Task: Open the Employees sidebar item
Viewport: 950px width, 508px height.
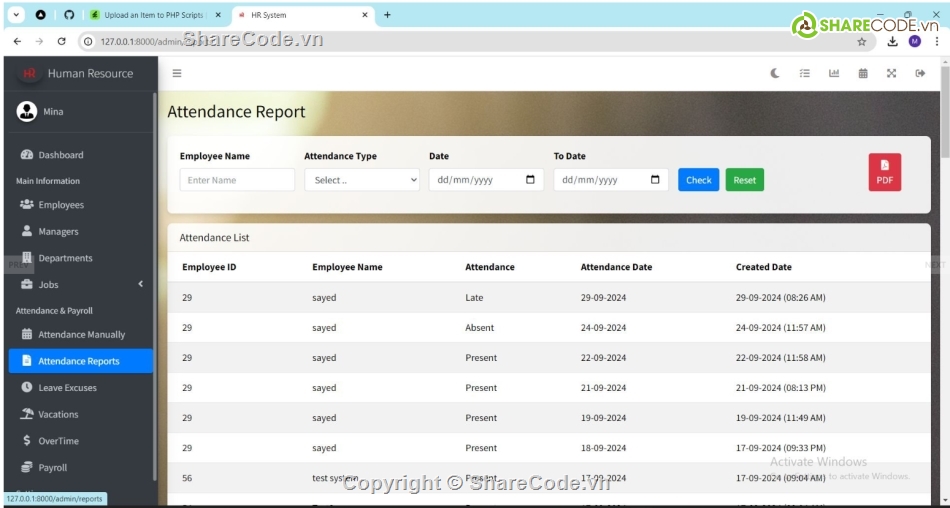Action: coord(80,205)
